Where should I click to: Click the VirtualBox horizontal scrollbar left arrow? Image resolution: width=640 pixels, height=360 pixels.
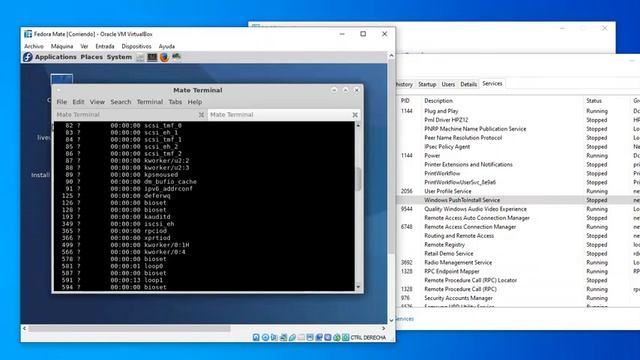point(24,328)
